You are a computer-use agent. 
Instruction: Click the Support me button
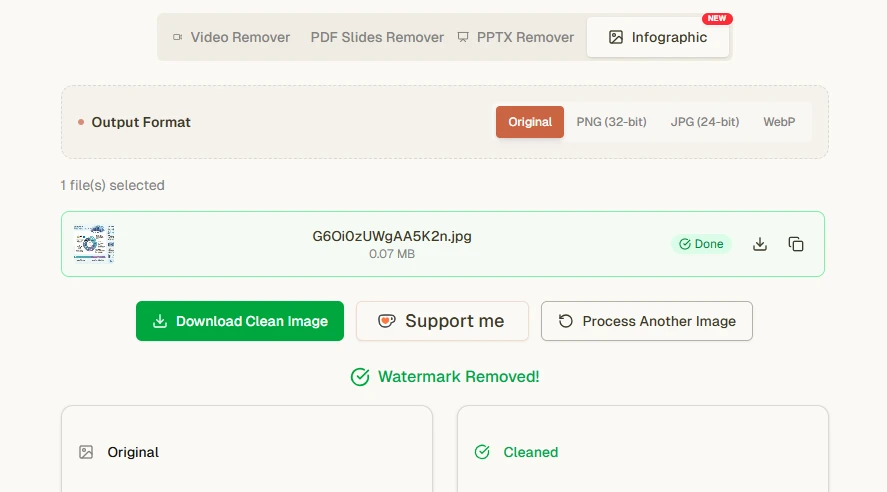[x=442, y=321]
